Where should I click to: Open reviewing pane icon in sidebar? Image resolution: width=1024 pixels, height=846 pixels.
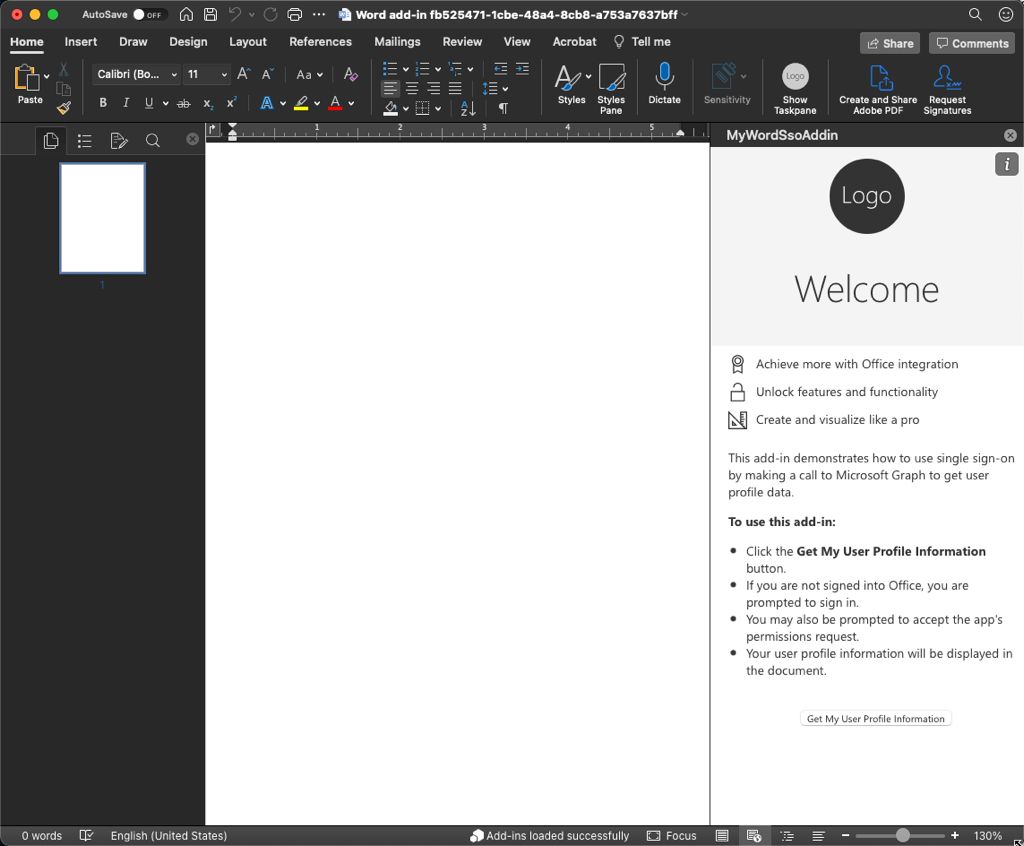pos(119,140)
